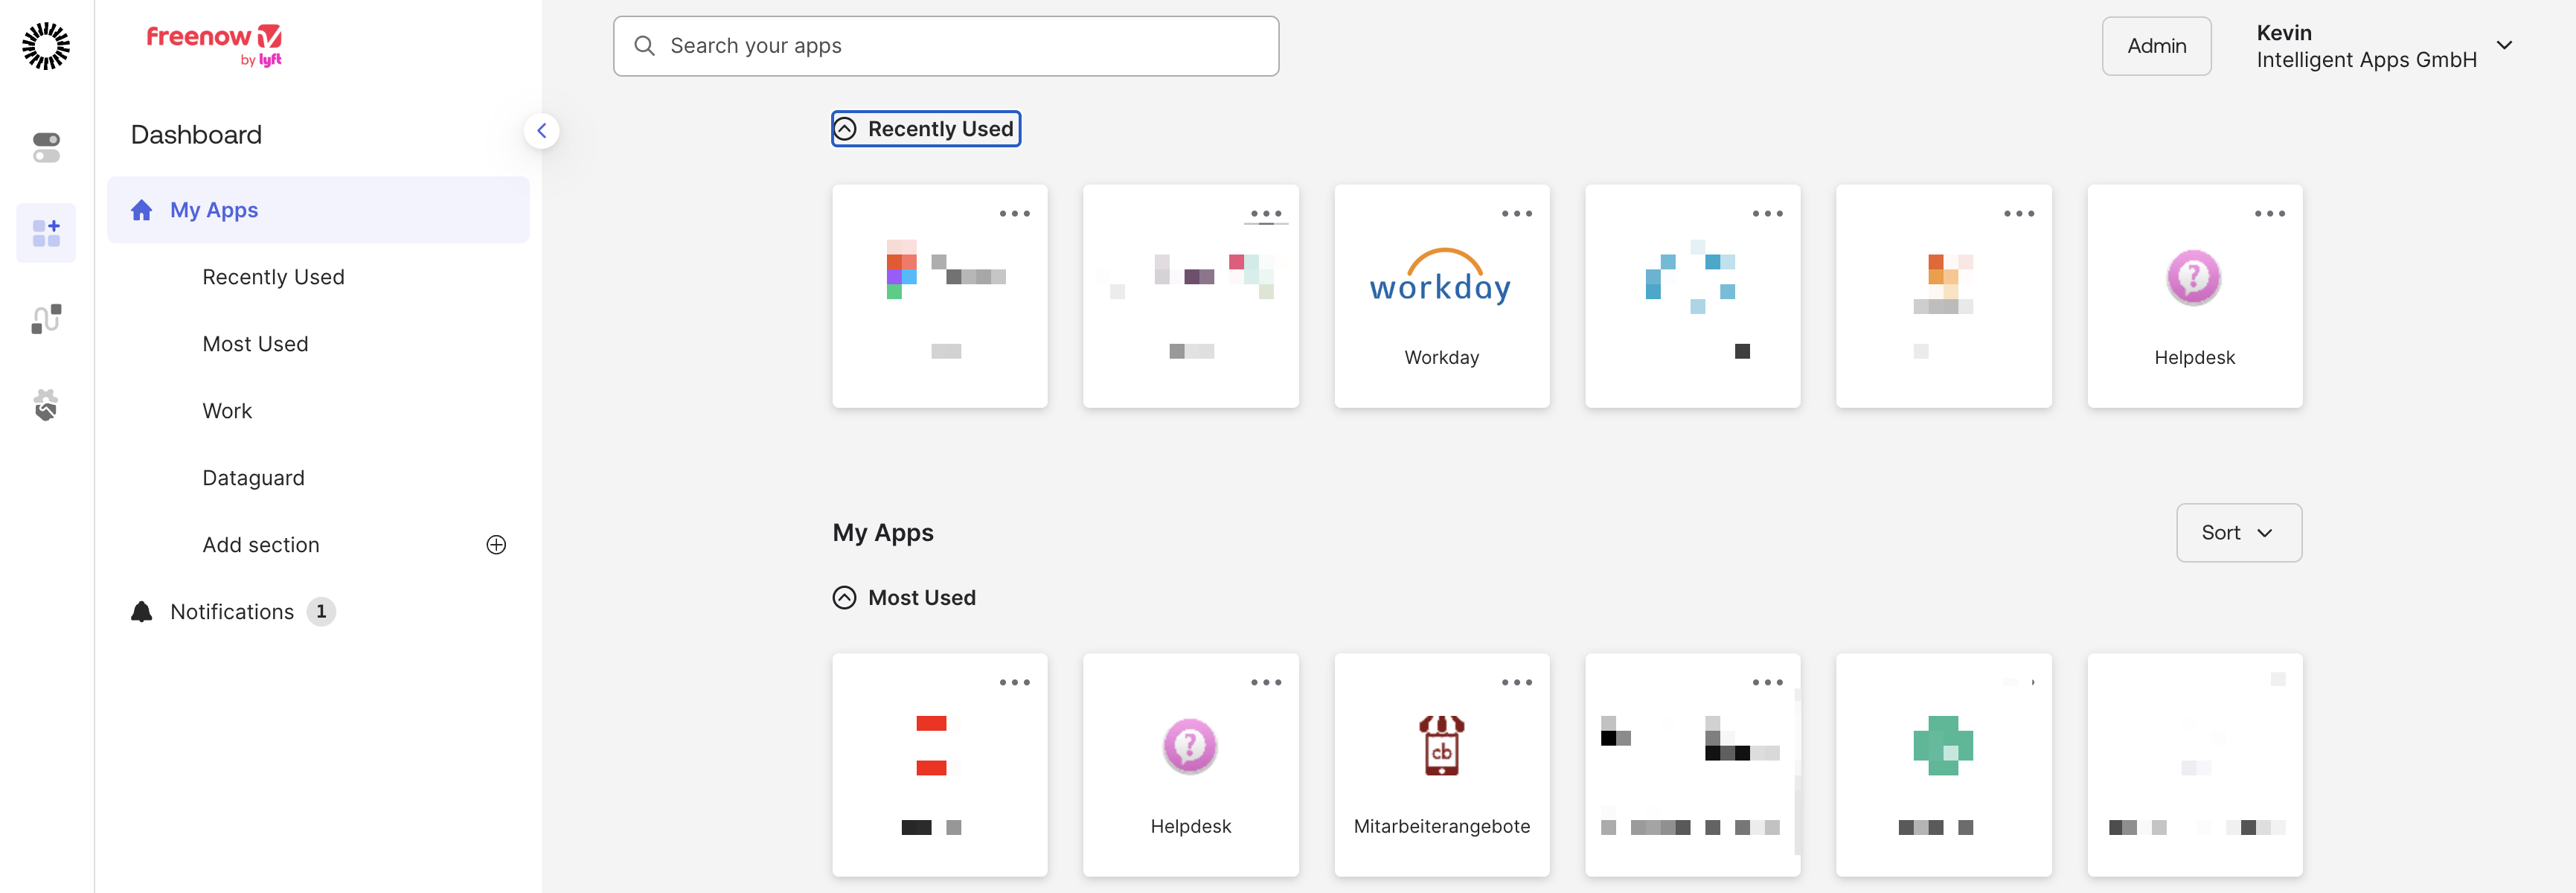Open the Mitarbeiterangebote tile options menu
The image size is (2576, 893).
click(x=1517, y=683)
